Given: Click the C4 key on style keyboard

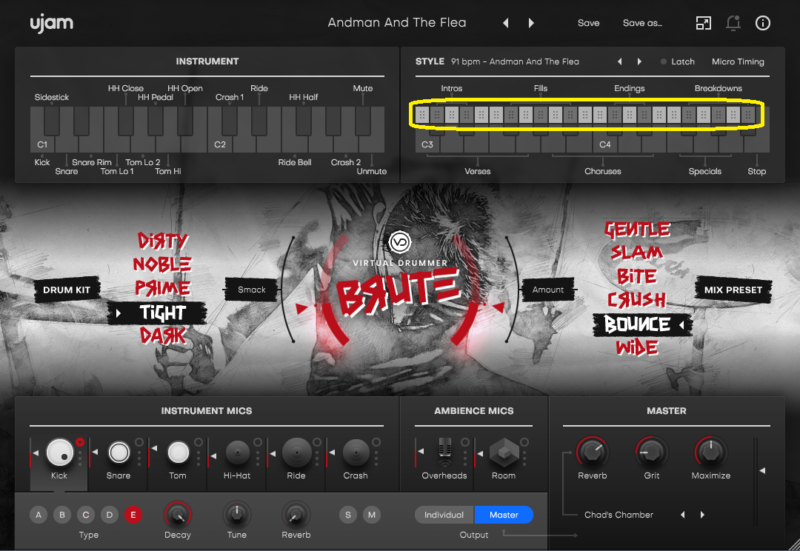Looking at the screenshot, I should pyautogui.click(x=605, y=144).
